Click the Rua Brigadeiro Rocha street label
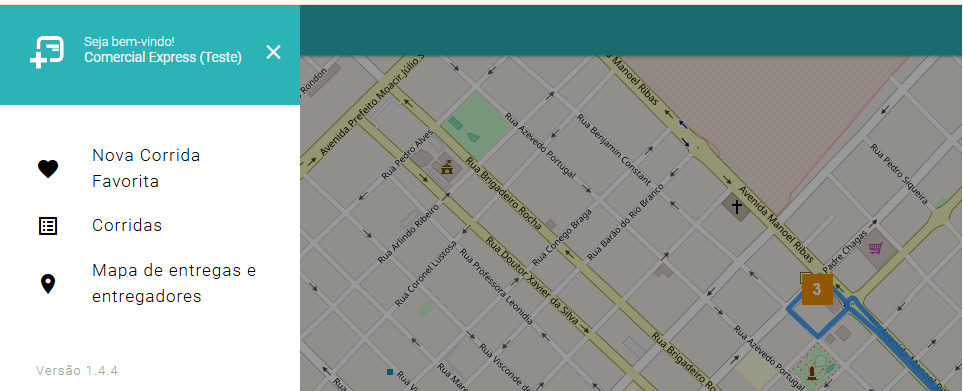Image resolution: width=963 pixels, height=391 pixels. (x=504, y=194)
